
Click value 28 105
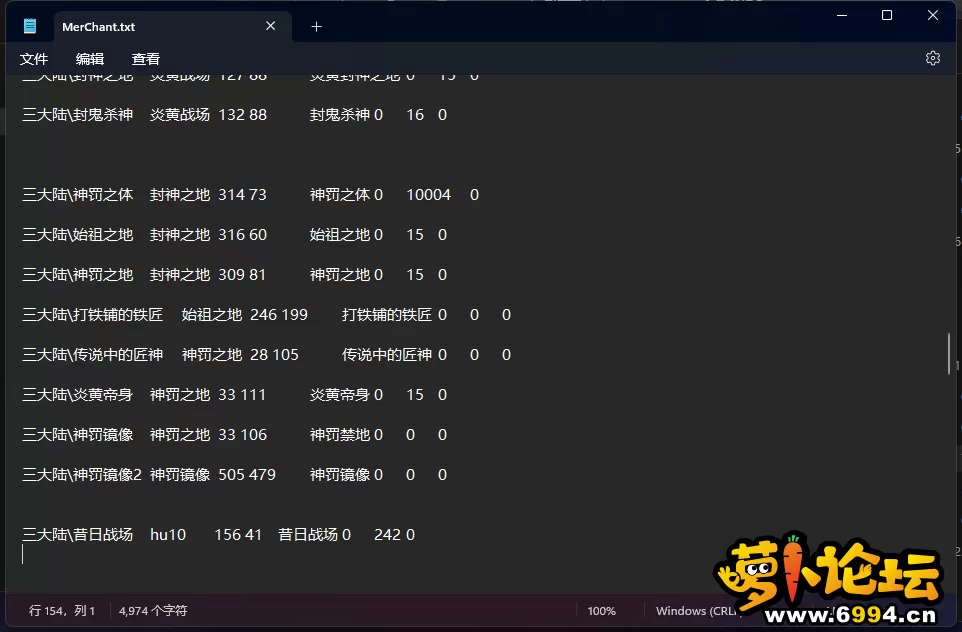274,355
